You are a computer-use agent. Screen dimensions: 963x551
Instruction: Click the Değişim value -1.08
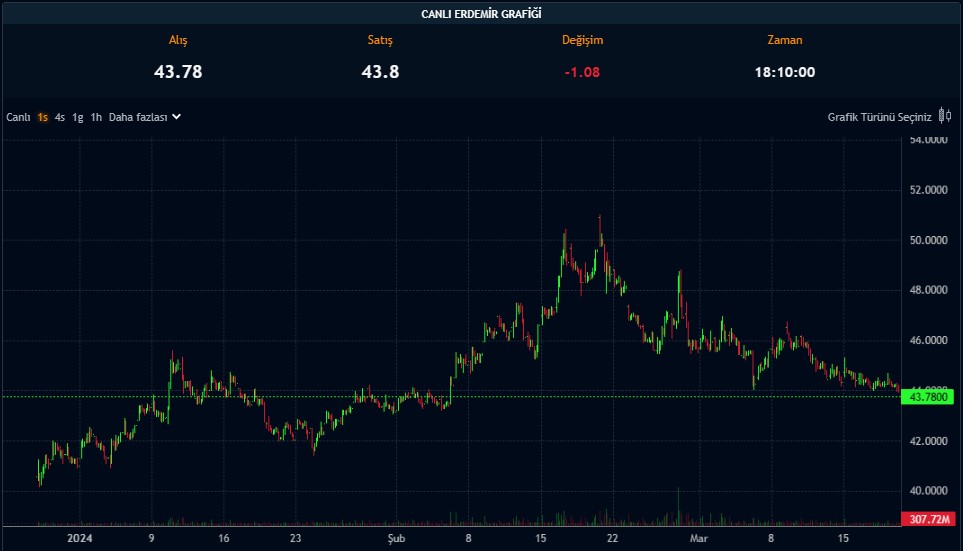pos(582,72)
